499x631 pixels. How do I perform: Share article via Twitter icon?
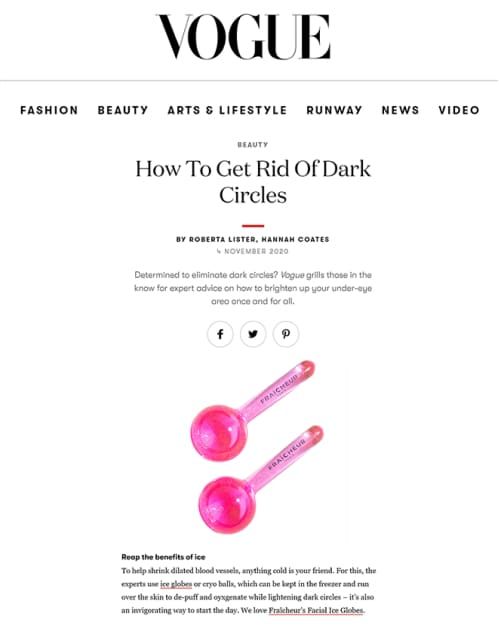point(253,334)
